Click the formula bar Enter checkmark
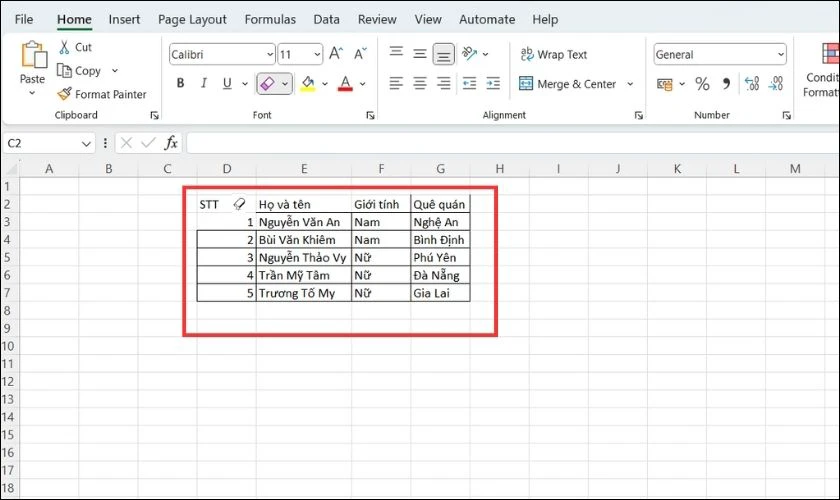840x500 pixels. 148,143
